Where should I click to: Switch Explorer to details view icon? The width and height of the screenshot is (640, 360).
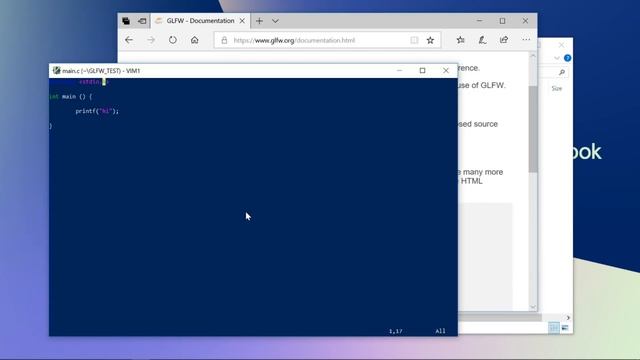click(x=554, y=328)
